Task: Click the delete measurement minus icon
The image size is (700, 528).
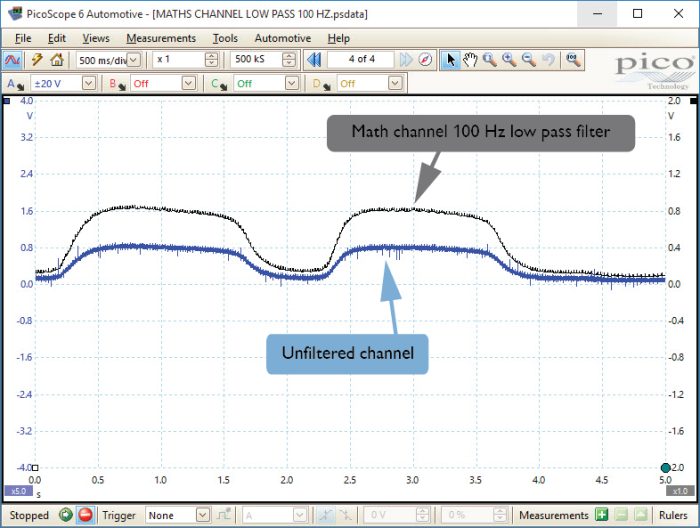Action: 621,515
